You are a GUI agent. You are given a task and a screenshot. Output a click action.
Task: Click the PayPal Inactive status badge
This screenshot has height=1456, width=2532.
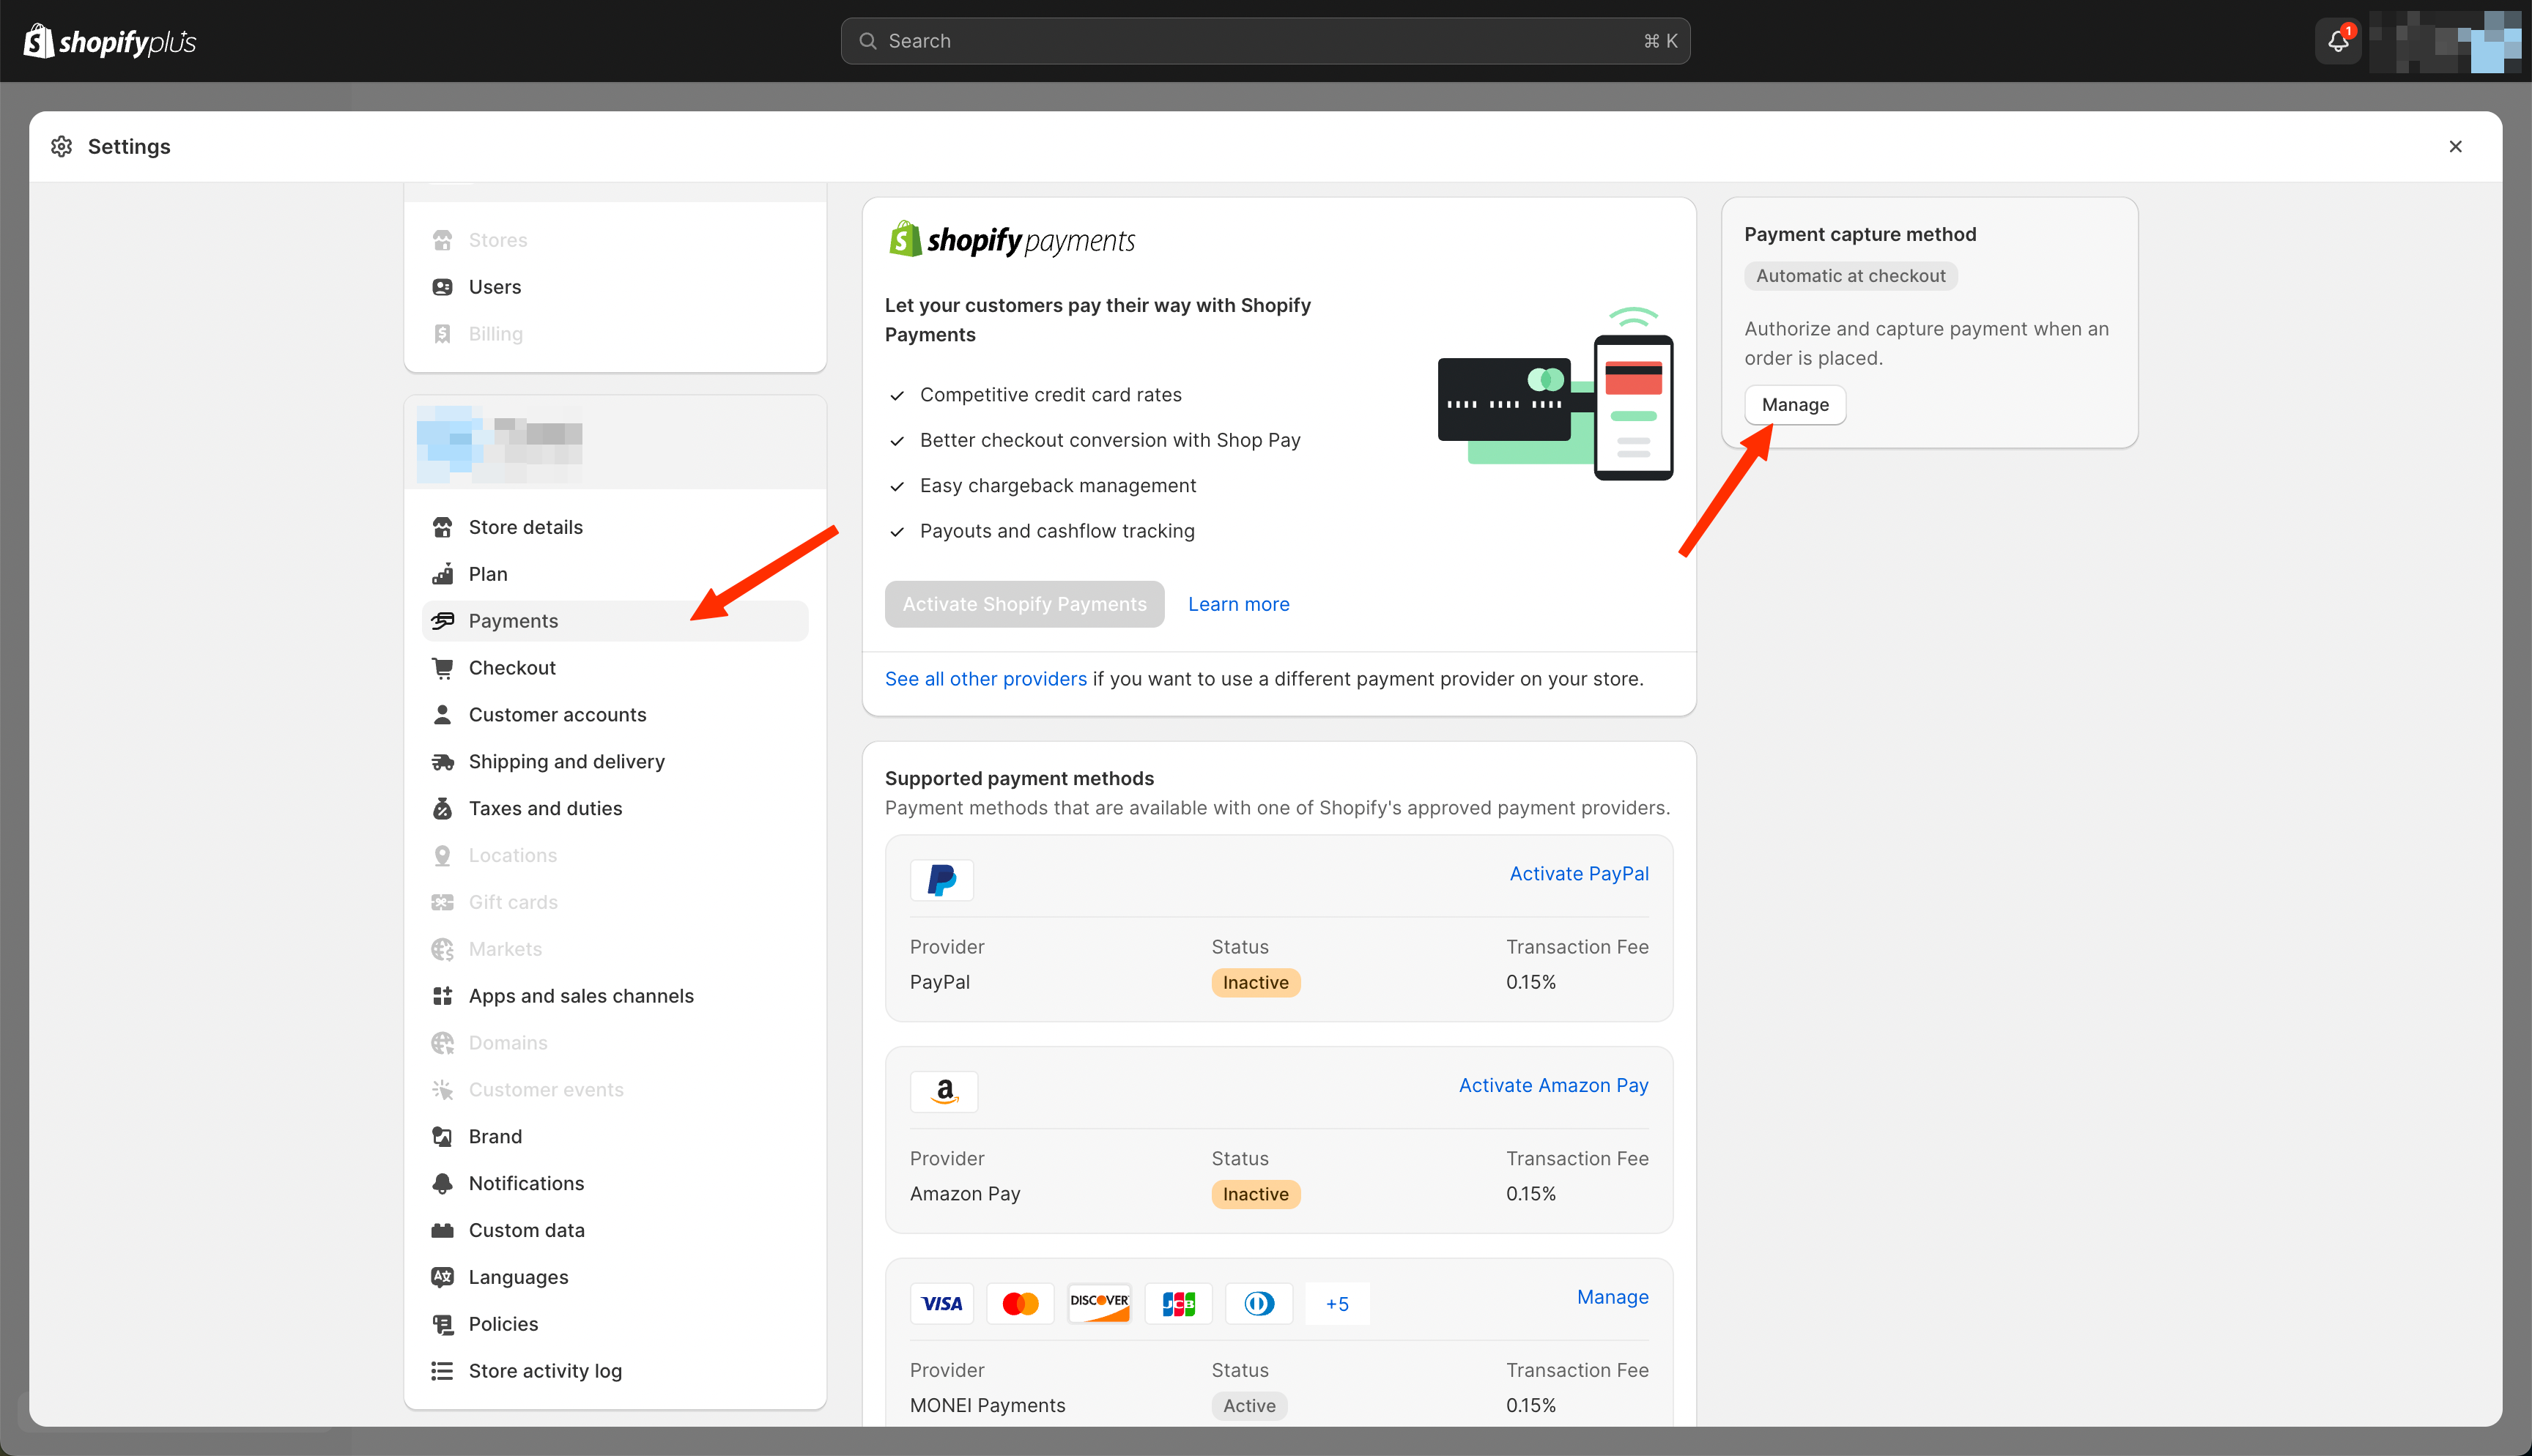(x=1255, y=982)
